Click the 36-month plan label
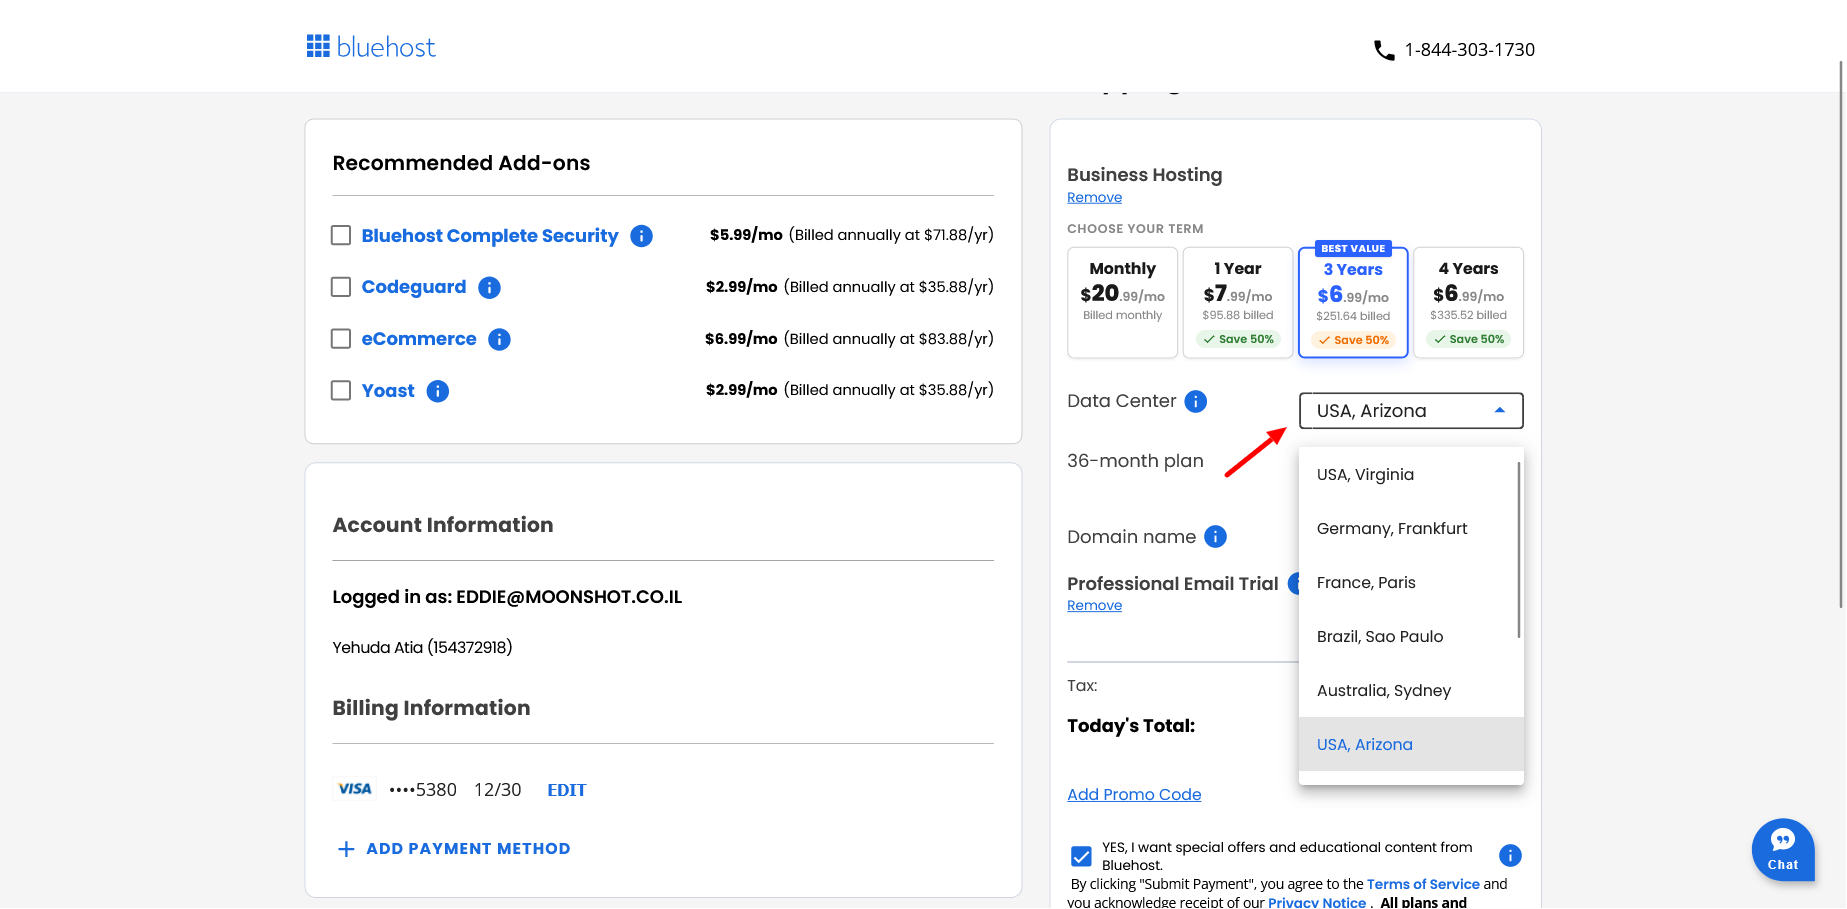 point(1135,461)
